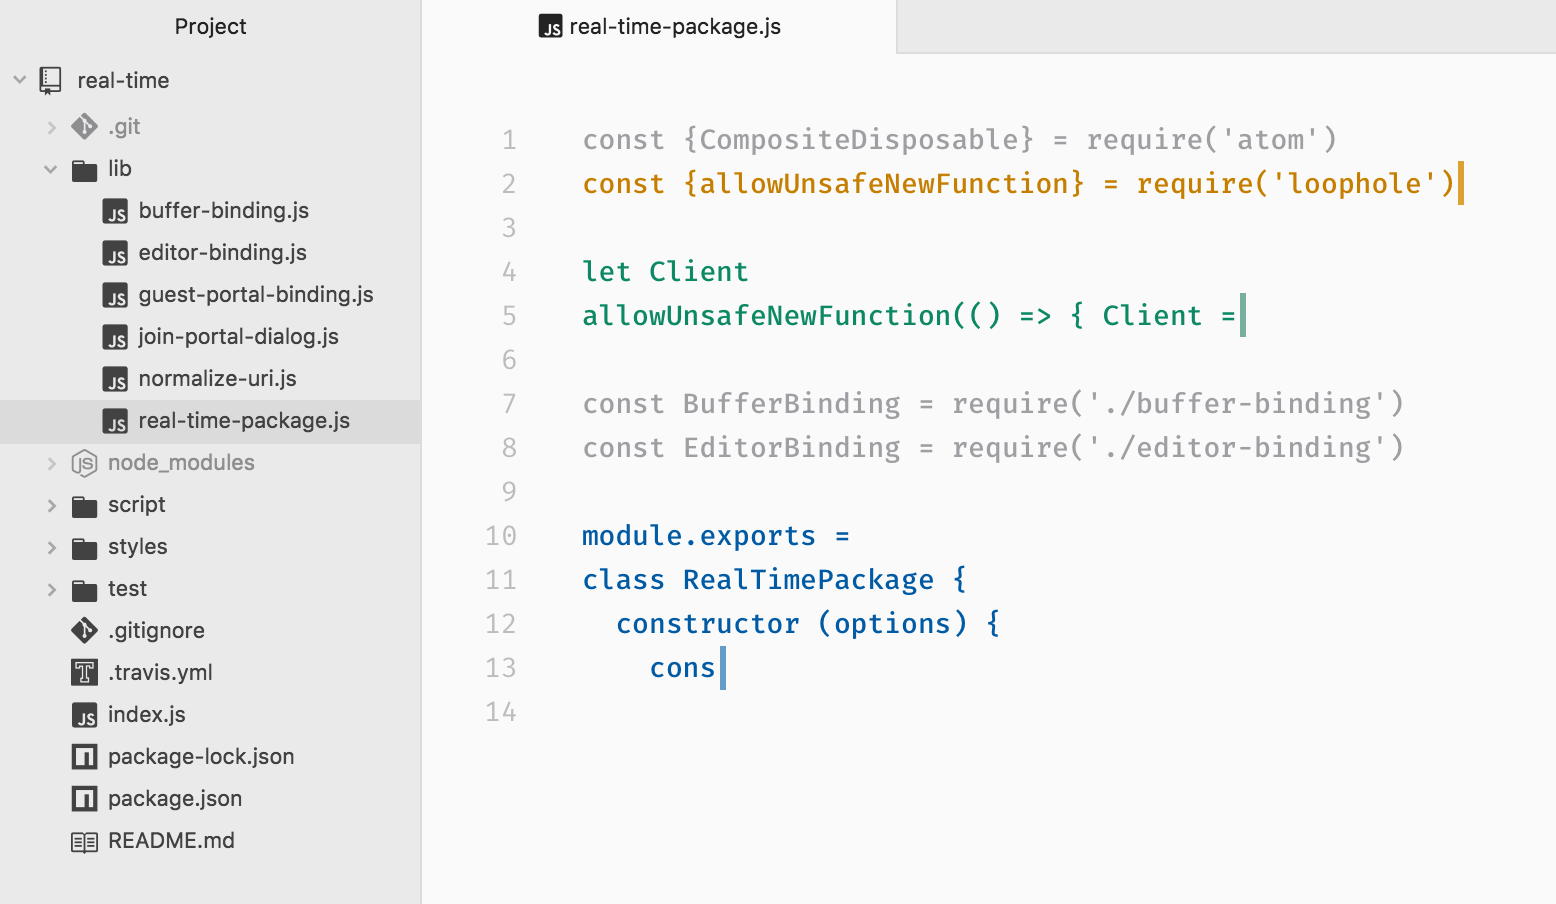Click 'RealTimePackage' class name on line 11
The width and height of the screenshot is (1556, 904).
808,580
